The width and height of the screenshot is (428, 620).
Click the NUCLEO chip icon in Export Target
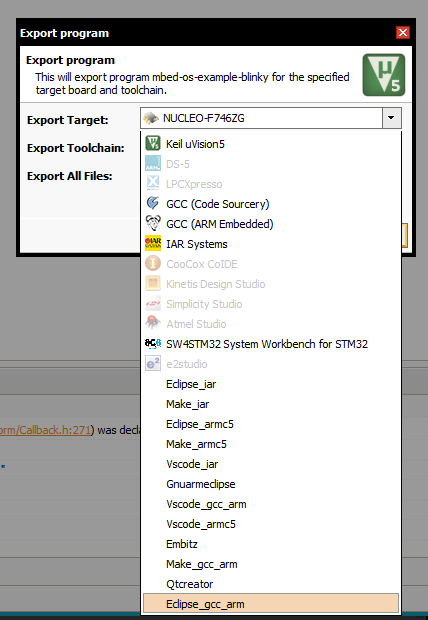click(x=151, y=118)
